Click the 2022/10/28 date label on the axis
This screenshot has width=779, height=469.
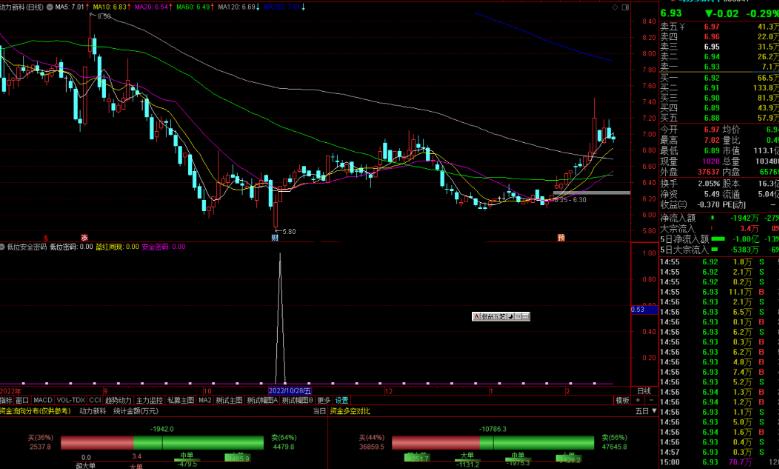(x=290, y=391)
